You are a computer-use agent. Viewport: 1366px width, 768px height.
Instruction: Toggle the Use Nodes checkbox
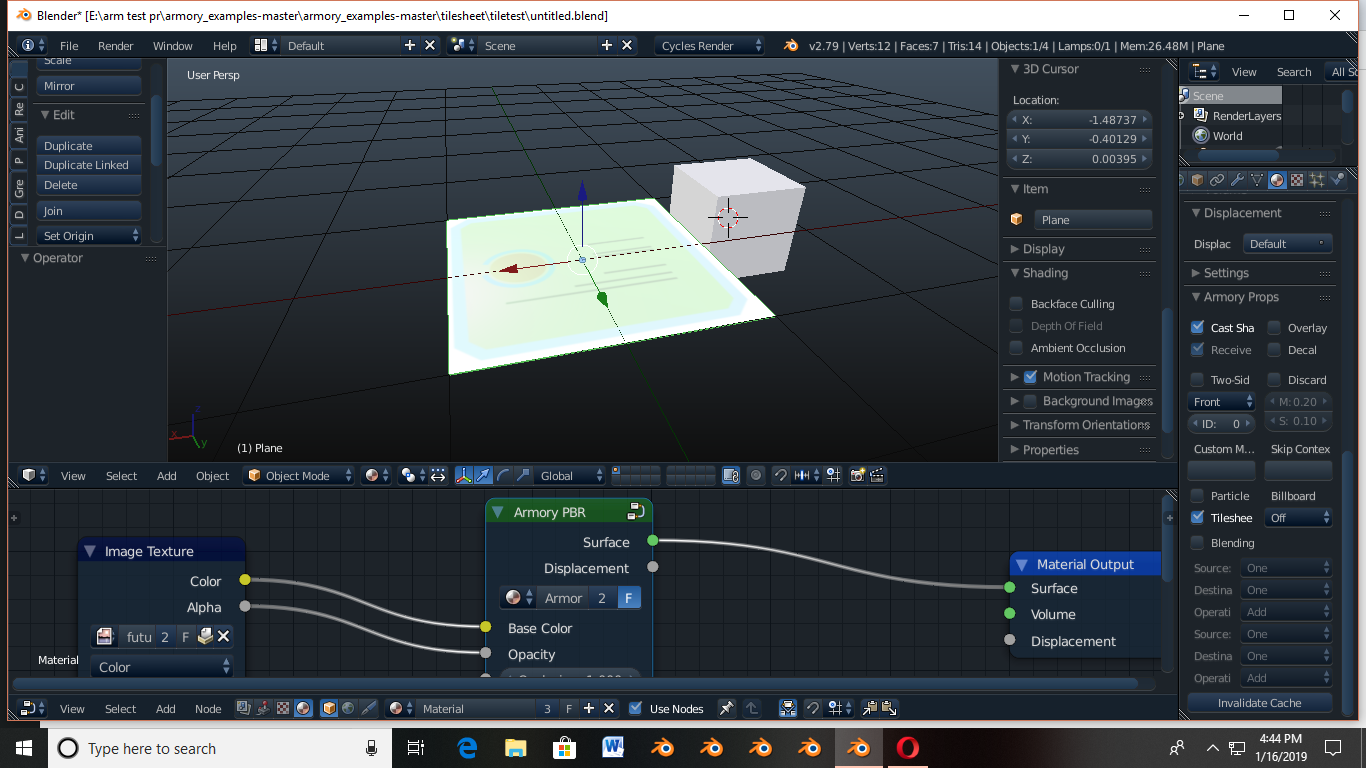635,709
